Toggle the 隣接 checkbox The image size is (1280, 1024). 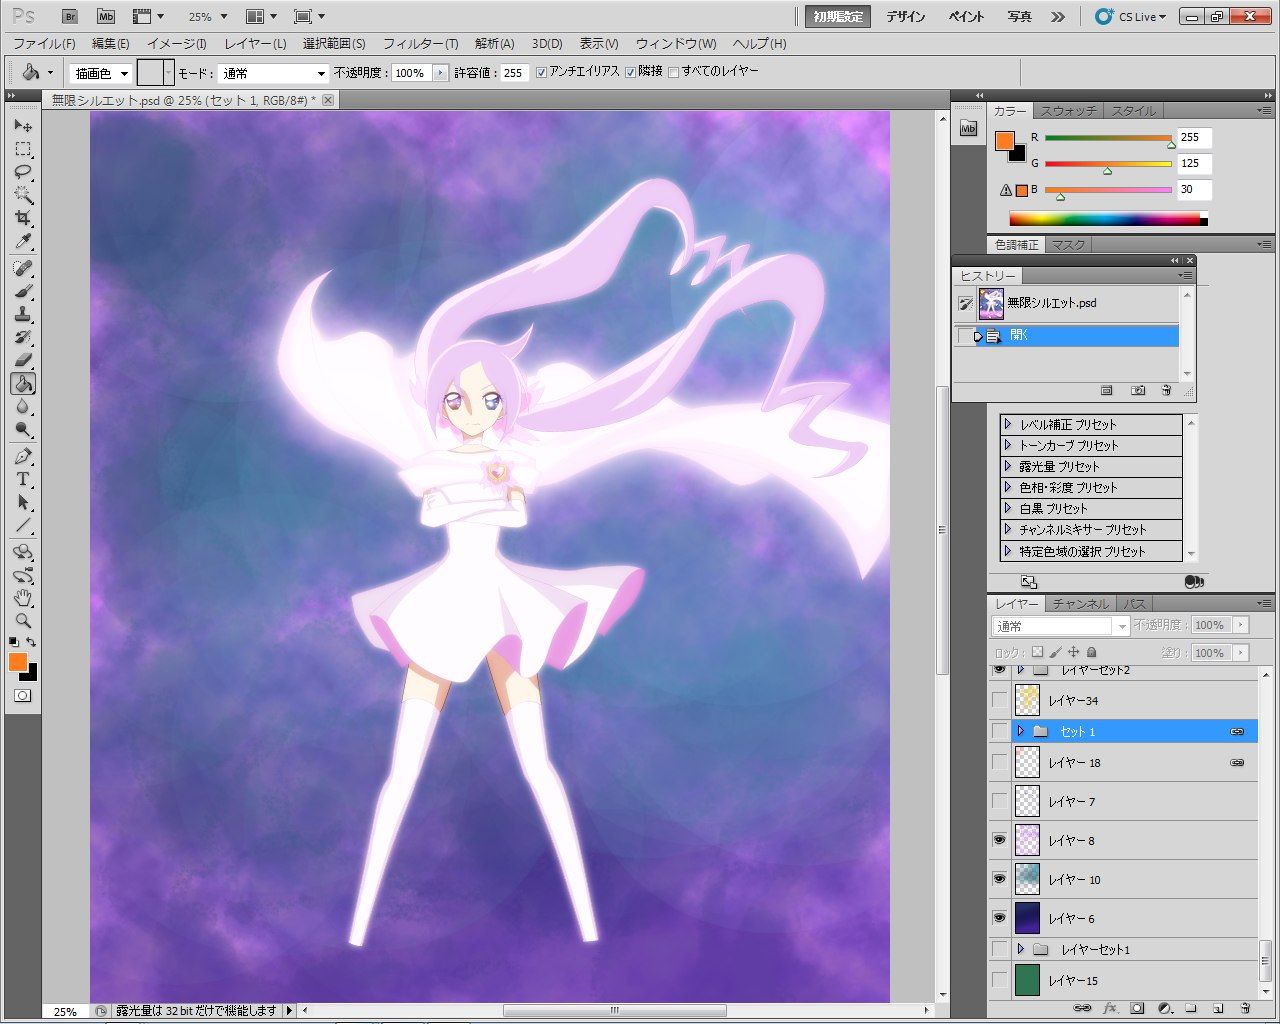click(630, 72)
